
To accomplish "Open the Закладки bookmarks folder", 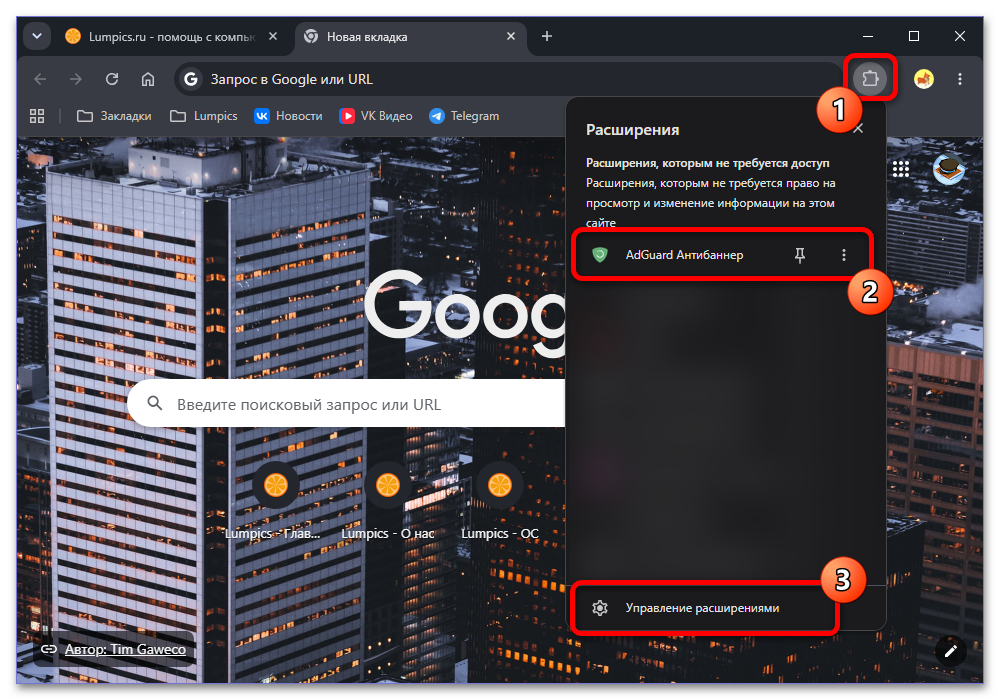I will tap(114, 116).
